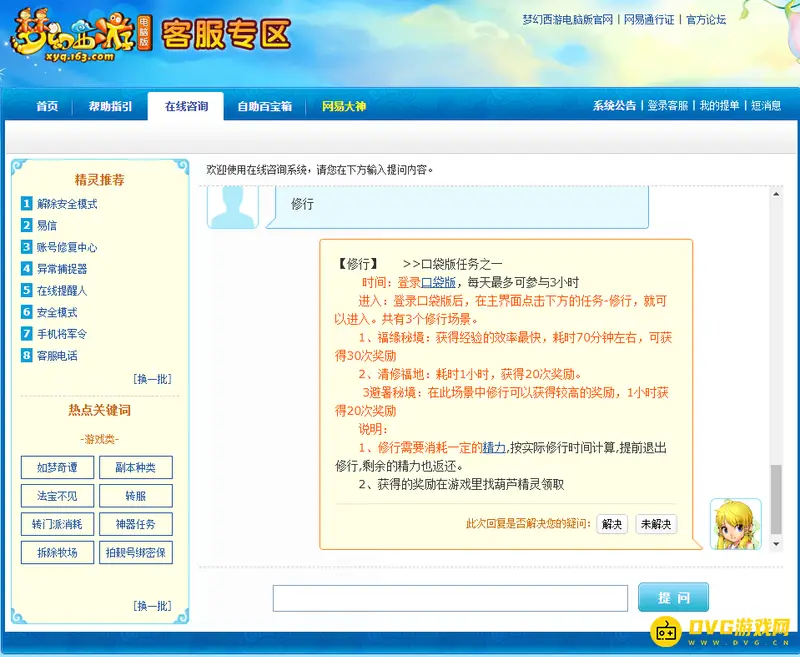Click the 客服电话 recommendation
Viewport: 800px width, 657px height.
[57, 356]
